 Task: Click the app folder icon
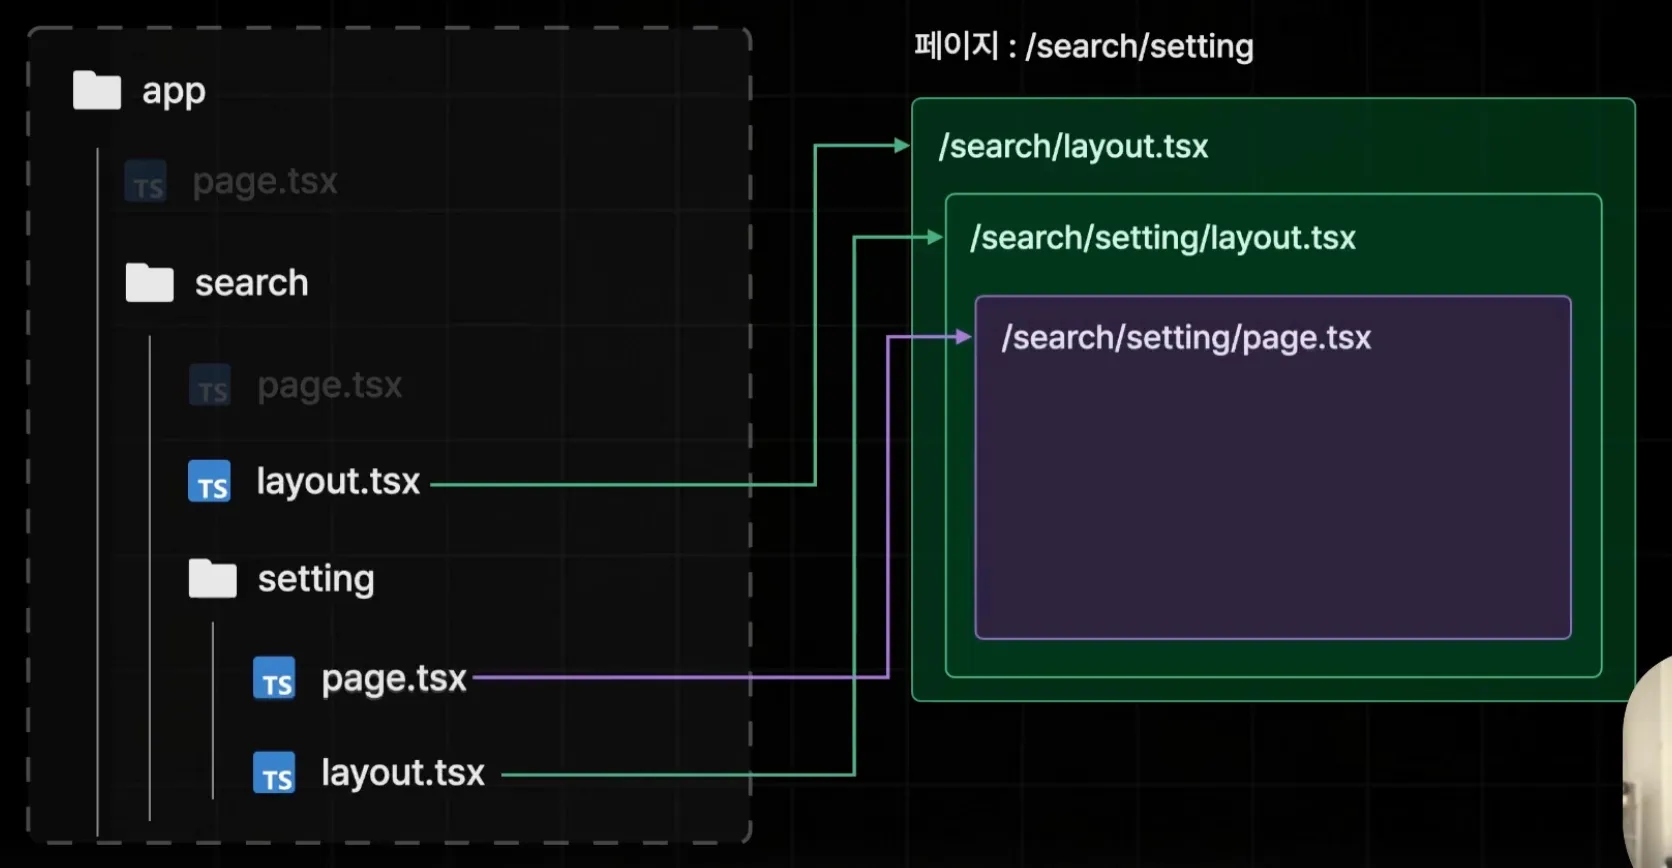point(97,91)
